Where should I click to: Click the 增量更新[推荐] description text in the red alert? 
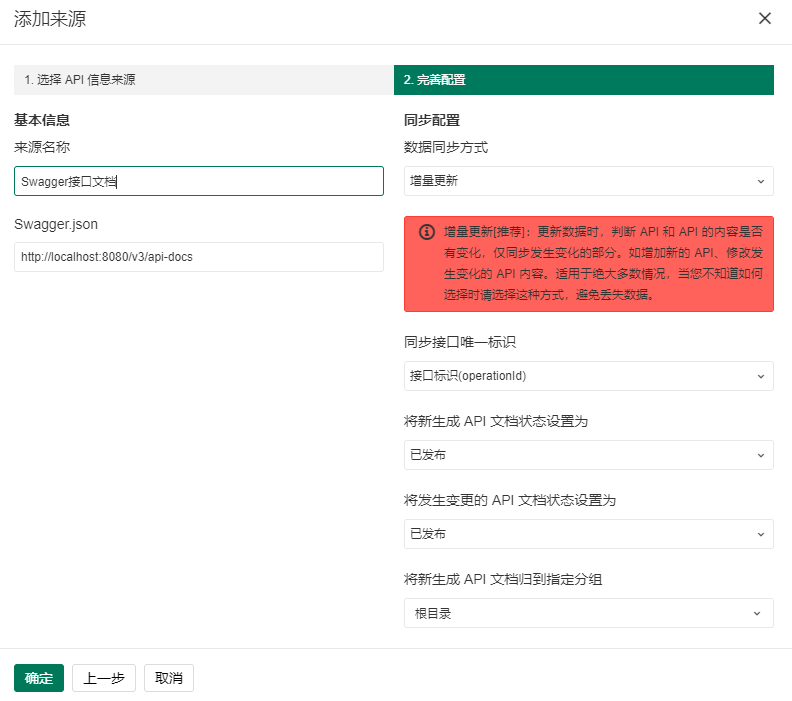(603, 263)
